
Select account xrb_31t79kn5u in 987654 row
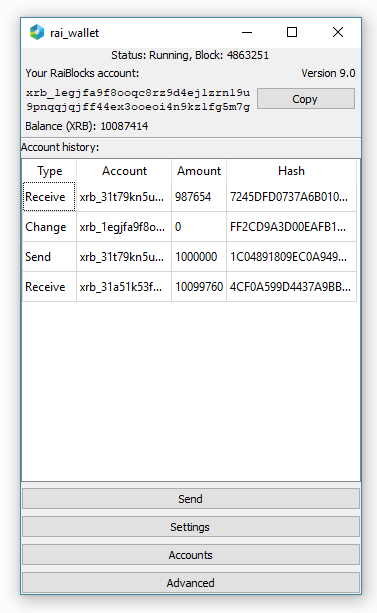coord(124,197)
